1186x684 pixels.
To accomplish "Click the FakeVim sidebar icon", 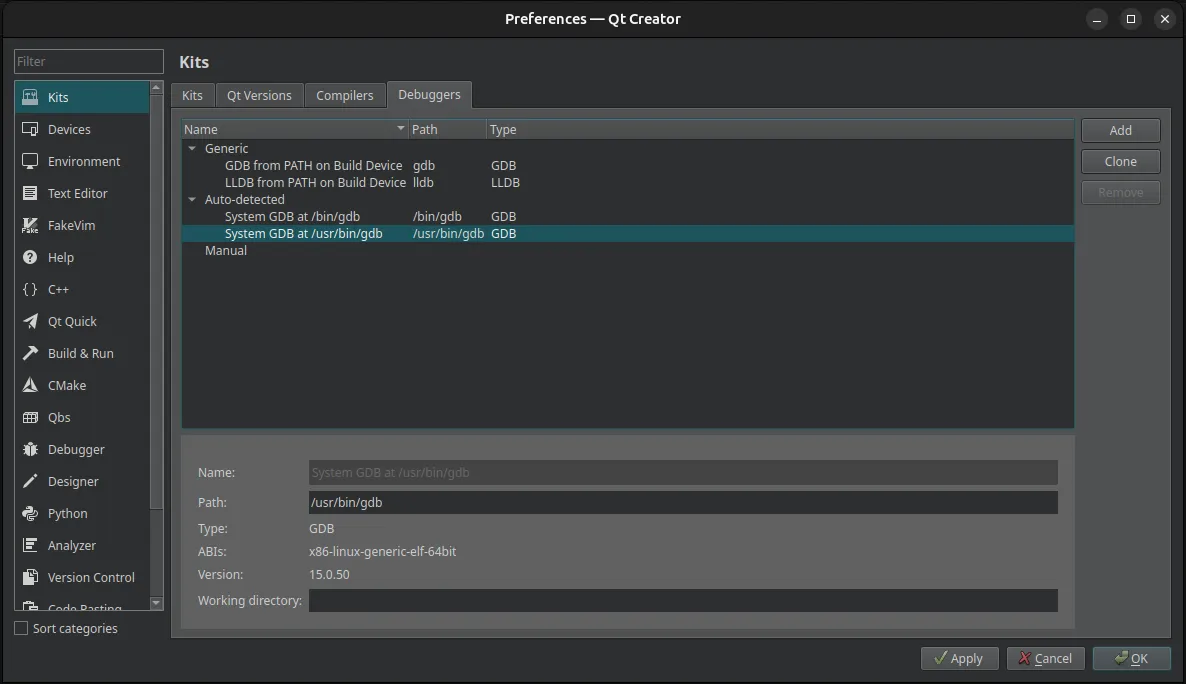I will coord(31,225).
